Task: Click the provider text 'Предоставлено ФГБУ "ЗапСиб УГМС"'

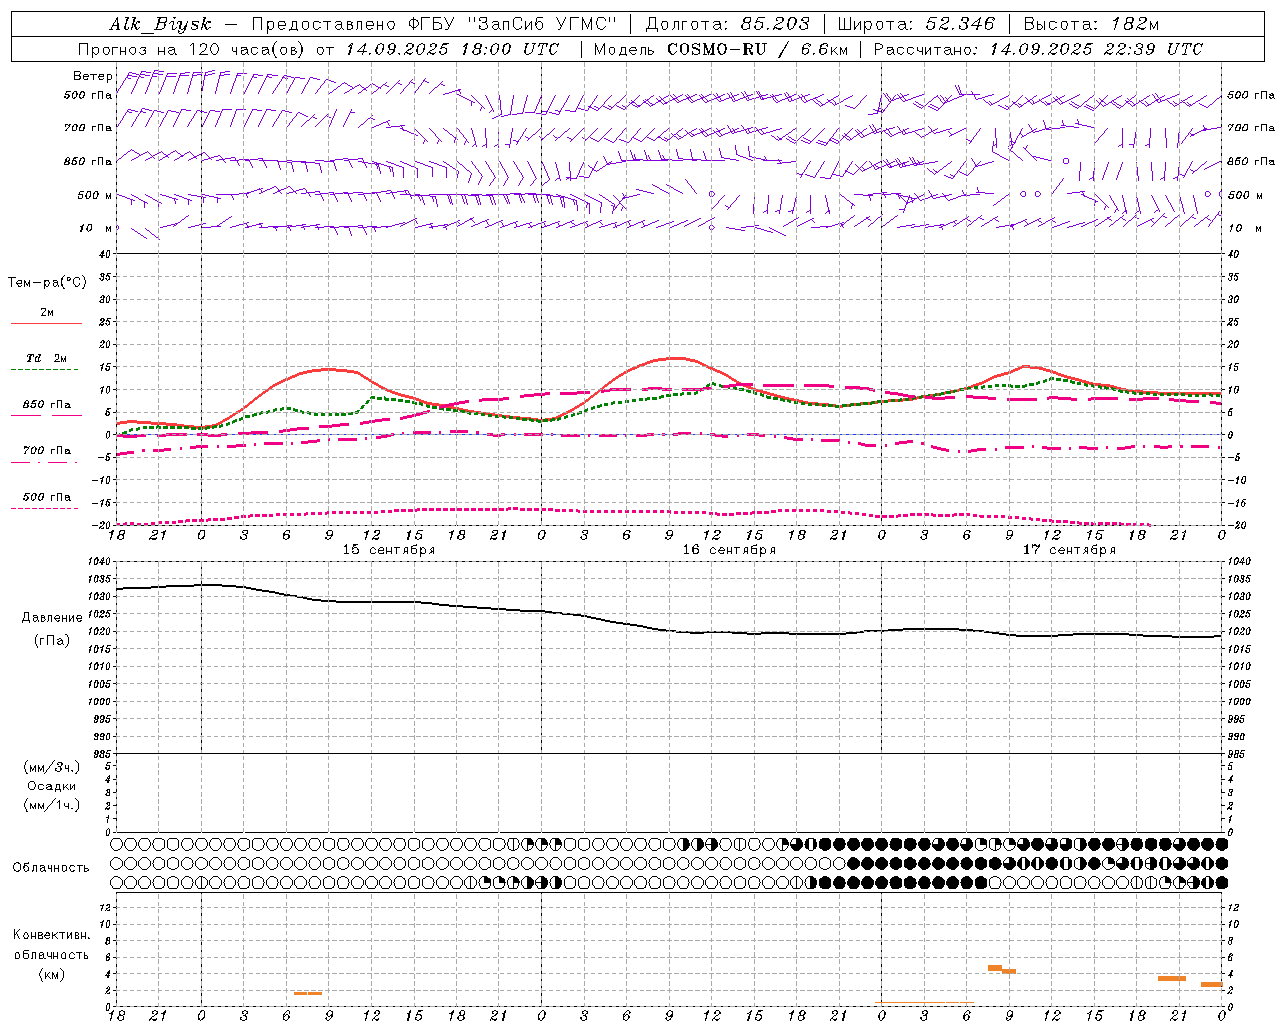Action: (435, 24)
